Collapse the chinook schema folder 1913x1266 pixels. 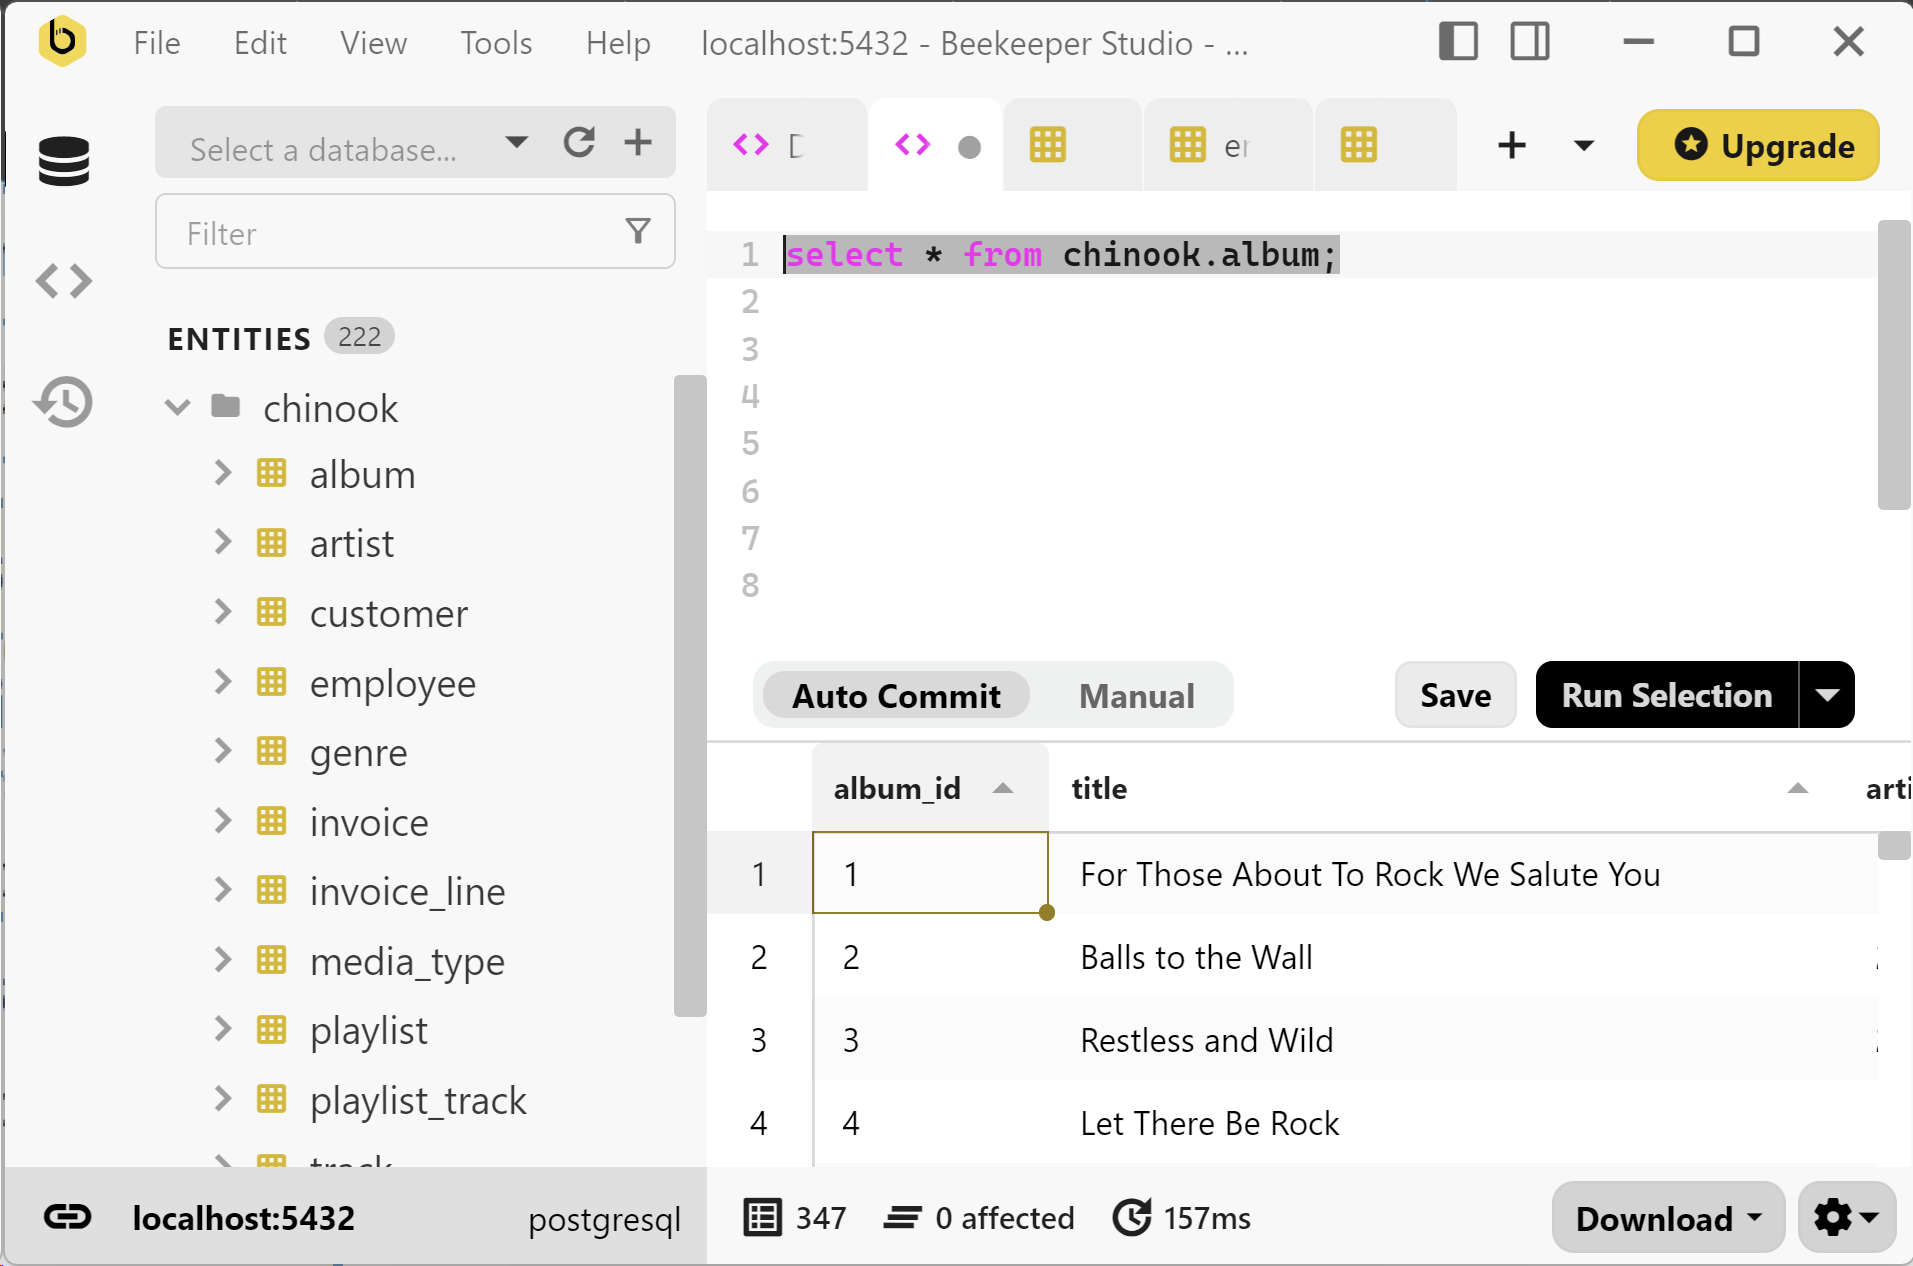pyautogui.click(x=178, y=407)
